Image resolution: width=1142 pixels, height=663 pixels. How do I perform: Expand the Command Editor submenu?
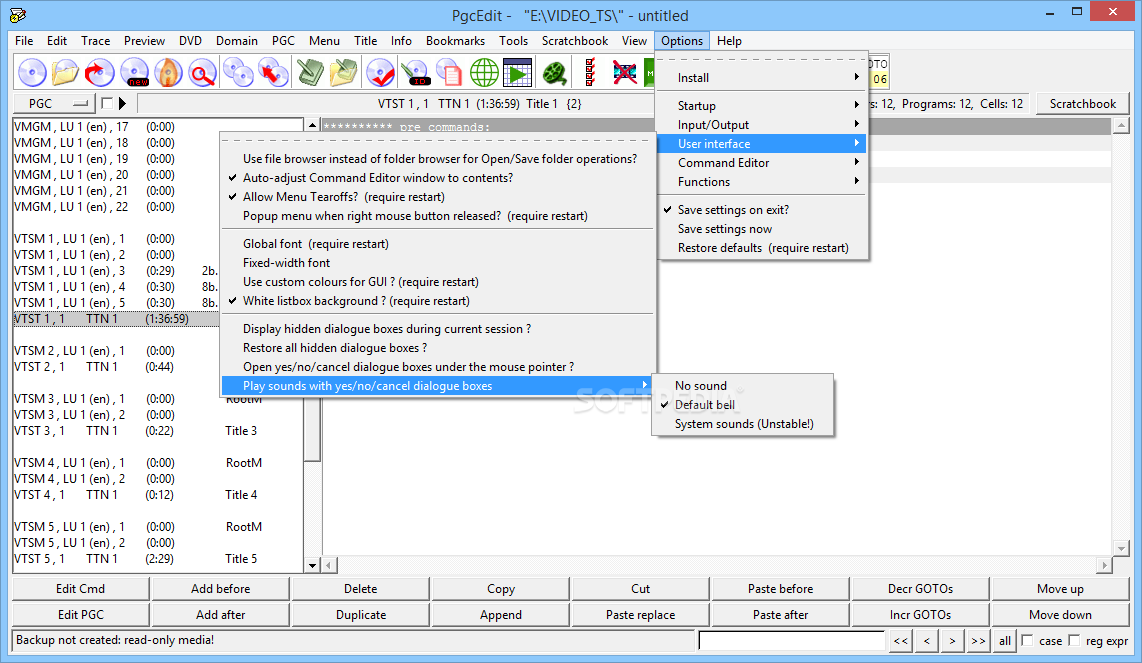pyautogui.click(x=763, y=162)
